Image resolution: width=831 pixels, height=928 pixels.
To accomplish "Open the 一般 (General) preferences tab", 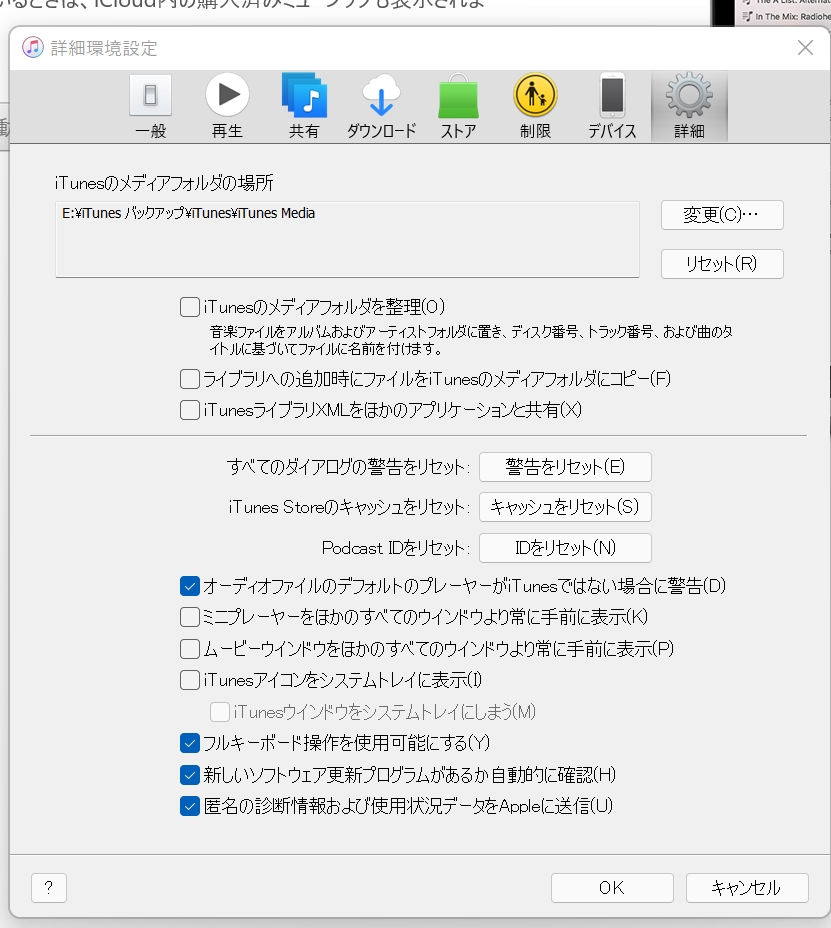I will [x=150, y=107].
